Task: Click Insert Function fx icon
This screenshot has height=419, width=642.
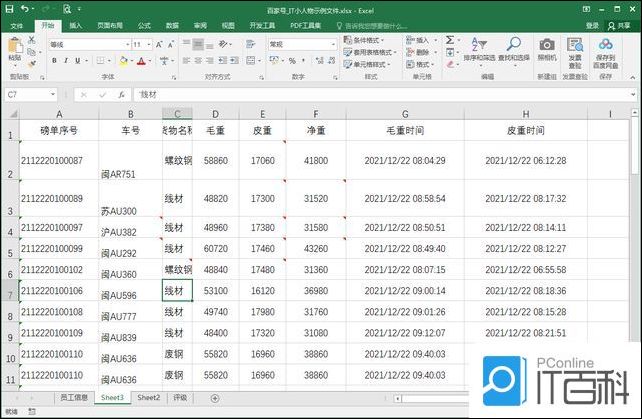Action: (x=121, y=95)
